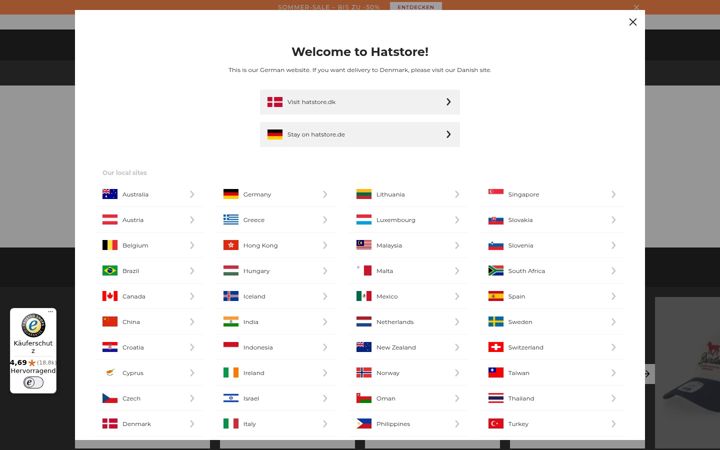Open the Trusted Shops badge options menu
The width and height of the screenshot is (720, 450).
point(51,312)
